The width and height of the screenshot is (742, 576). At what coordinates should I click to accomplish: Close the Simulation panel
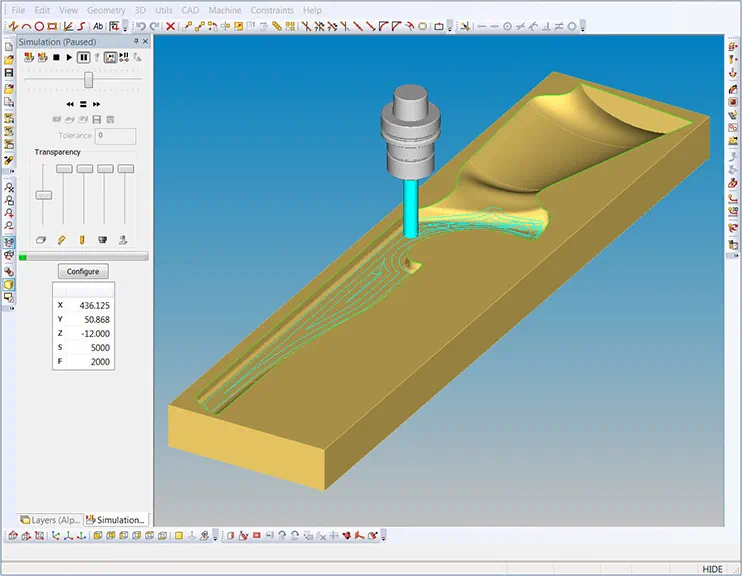tap(145, 41)
